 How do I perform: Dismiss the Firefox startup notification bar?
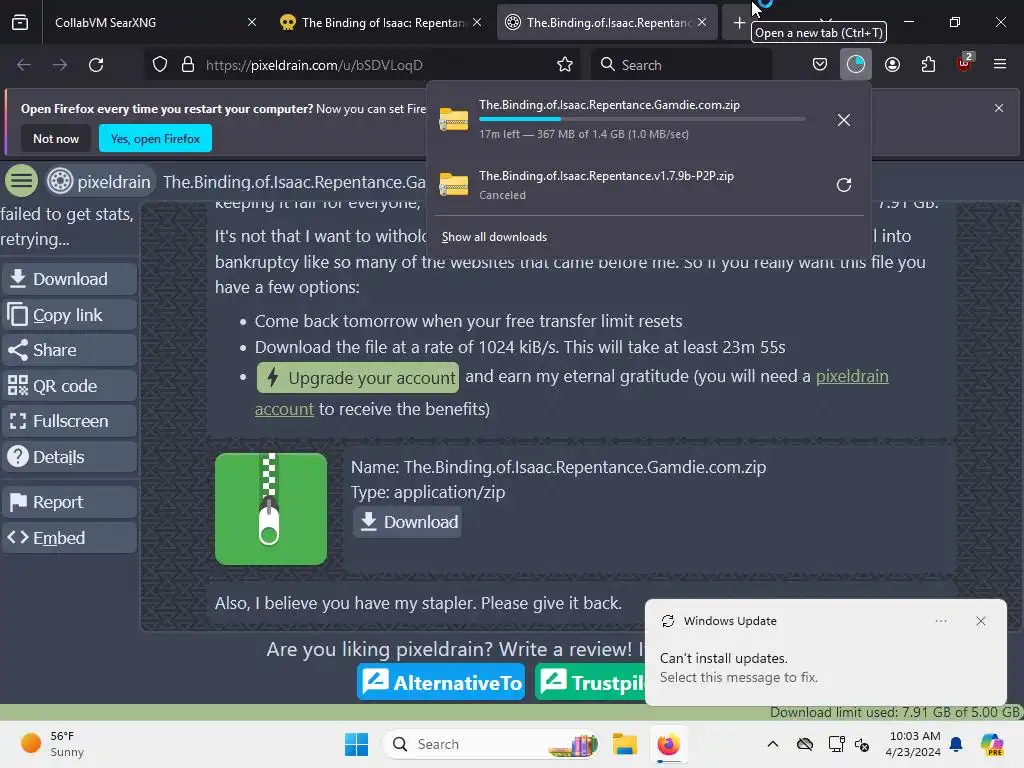tap(999, 108)
